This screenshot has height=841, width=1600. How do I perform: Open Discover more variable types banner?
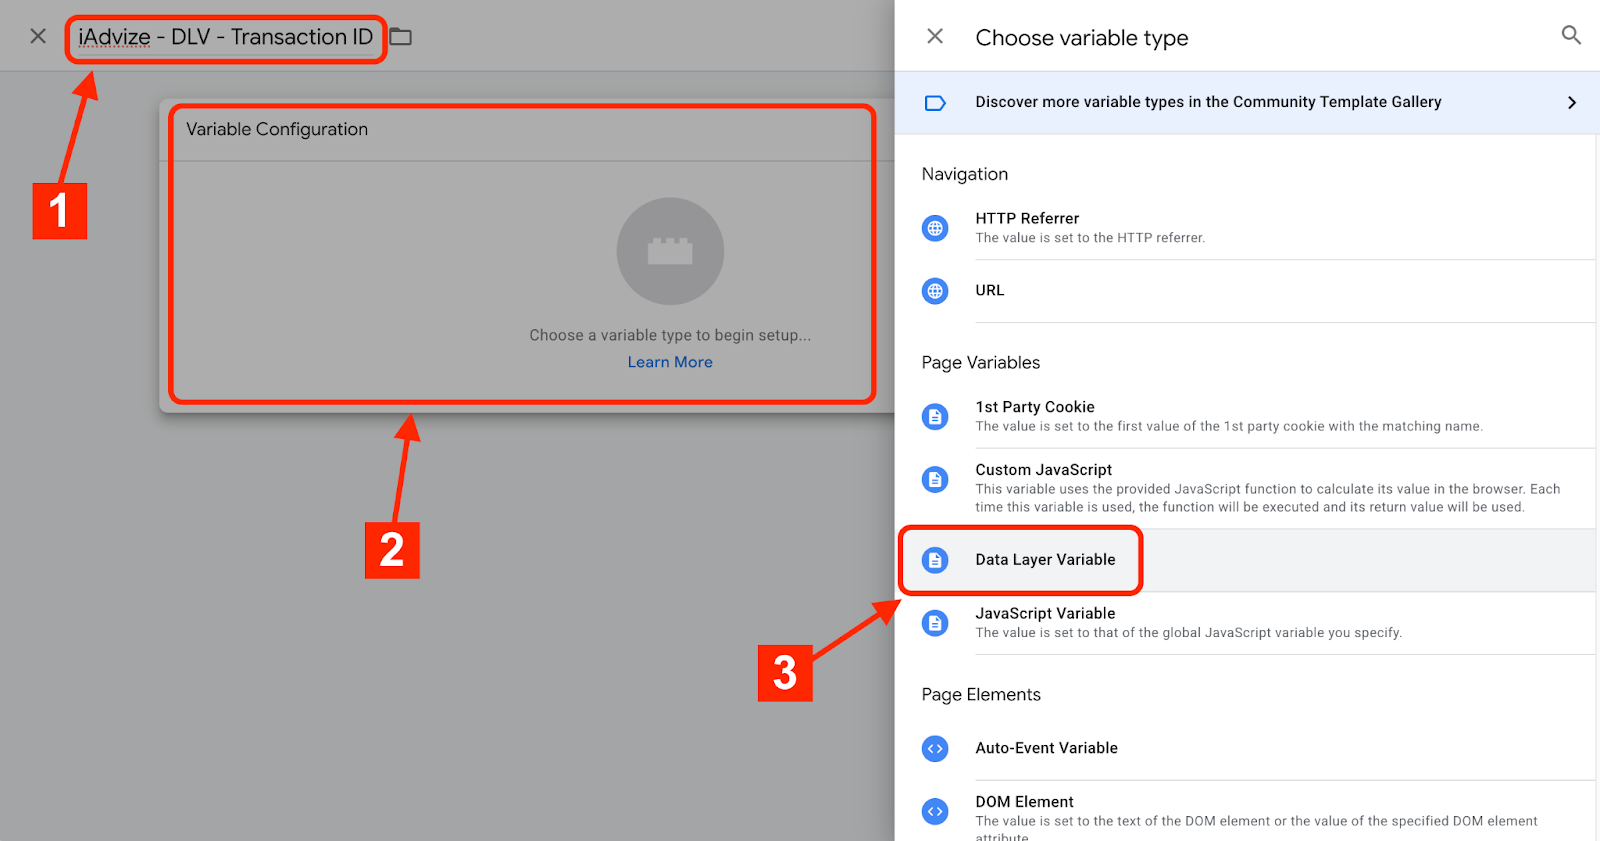coord(1207,102)
